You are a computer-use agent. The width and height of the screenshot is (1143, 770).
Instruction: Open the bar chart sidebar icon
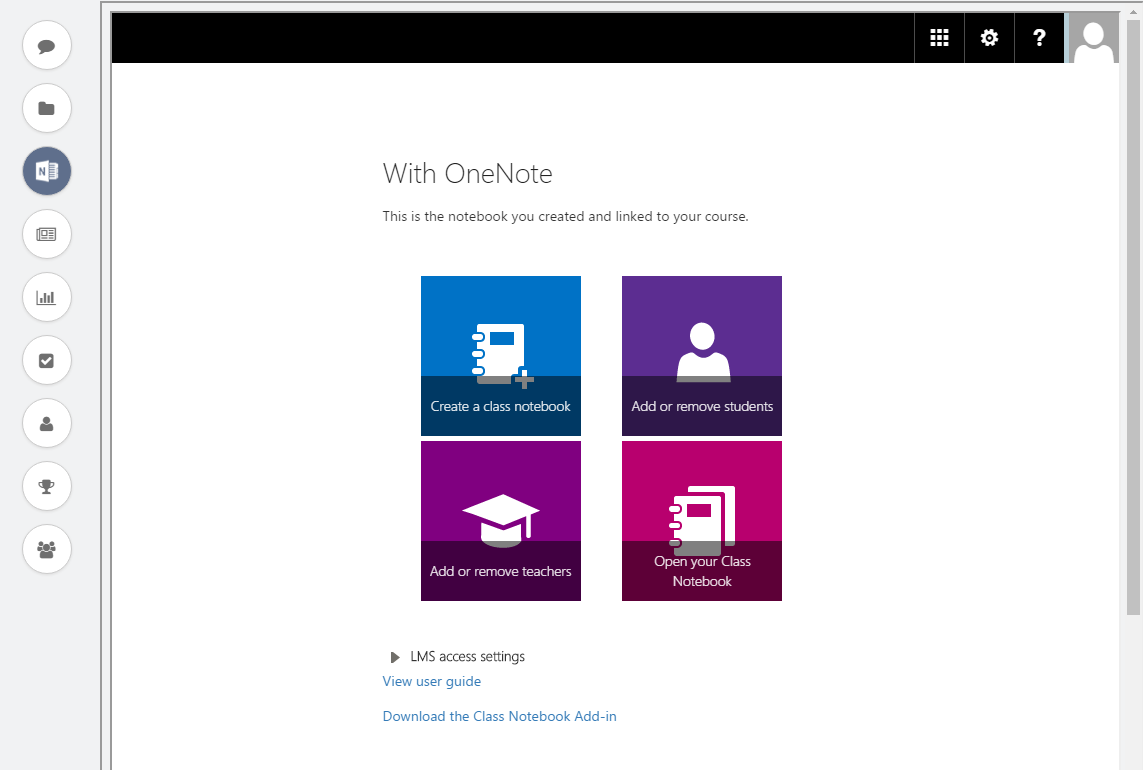click(47, 297)
